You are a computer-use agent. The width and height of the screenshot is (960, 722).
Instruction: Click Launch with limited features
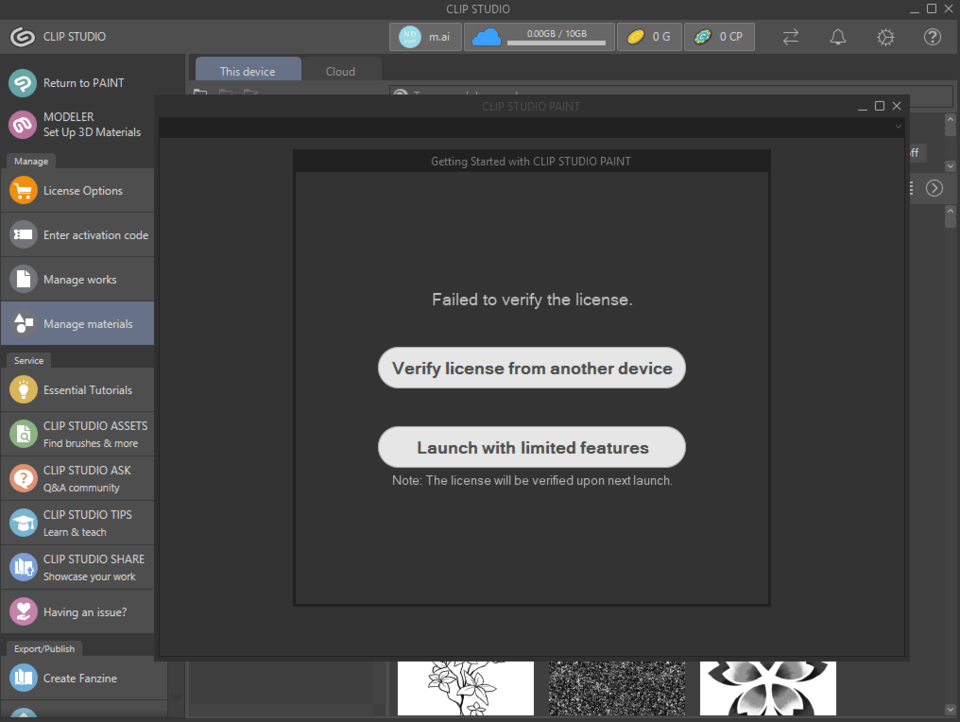click(x=531, y=447)
